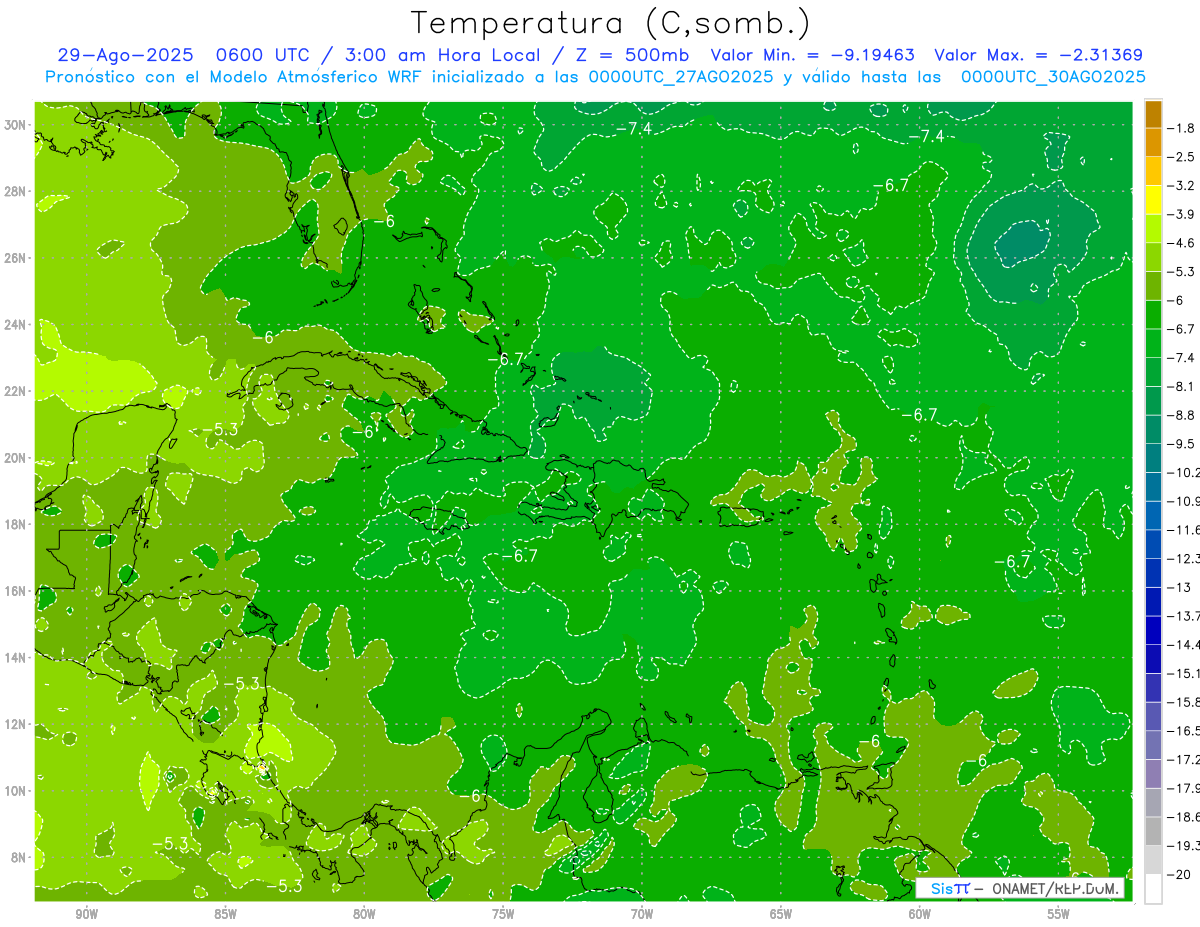Click the 'ONAMET/REP.DOM.' credit label
Viewport: 1200px width, 927px height.
tap(1056, 888)
